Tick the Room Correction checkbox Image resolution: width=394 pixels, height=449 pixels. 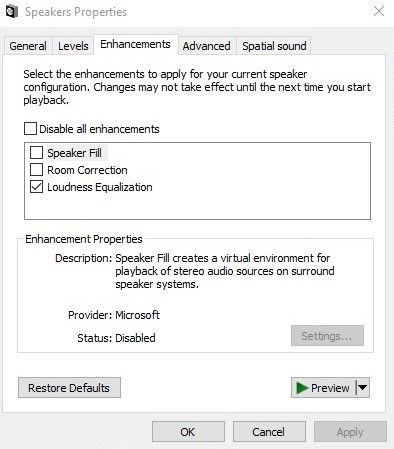[36, 170]
